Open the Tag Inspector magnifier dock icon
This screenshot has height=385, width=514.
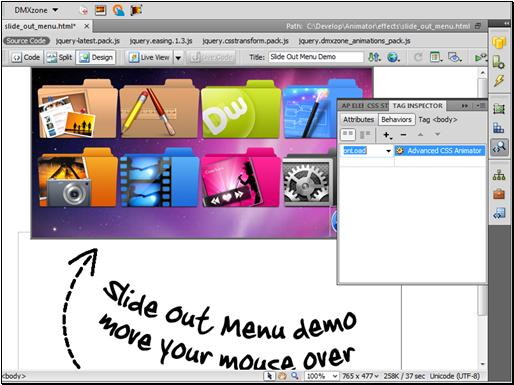click(499, 147)
